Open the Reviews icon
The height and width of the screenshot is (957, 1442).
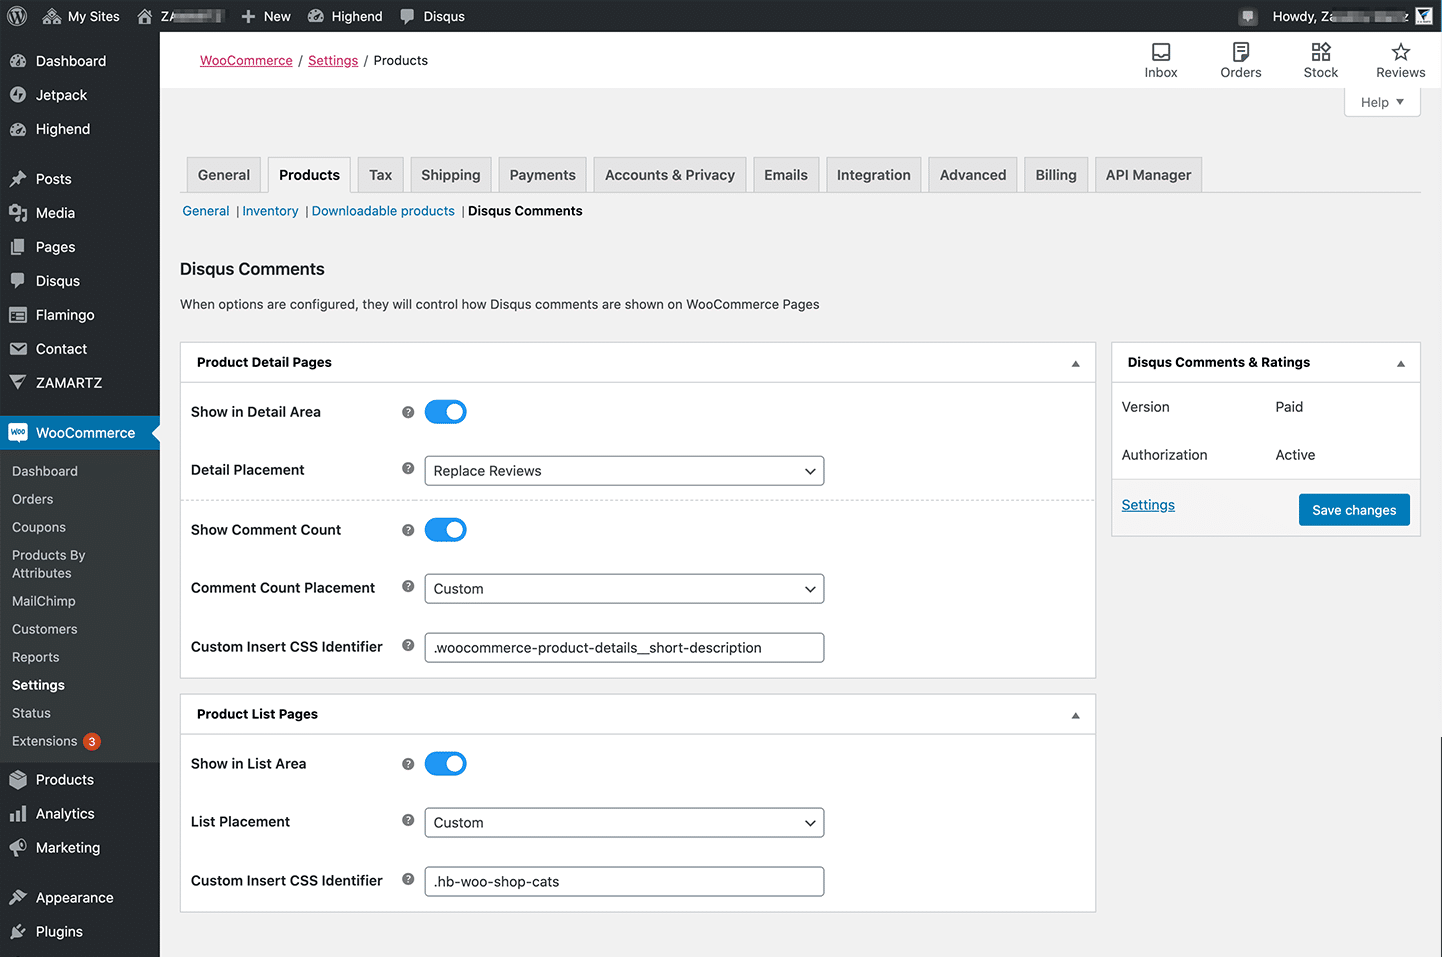tap(1399, 59)
